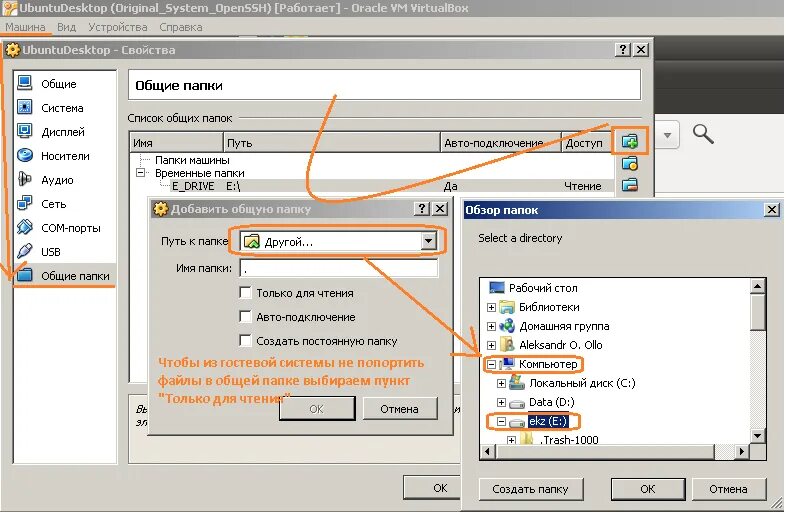Screen dimensions: 786x512
Task: Check Создать постоянную папку option
Action: 245,340
